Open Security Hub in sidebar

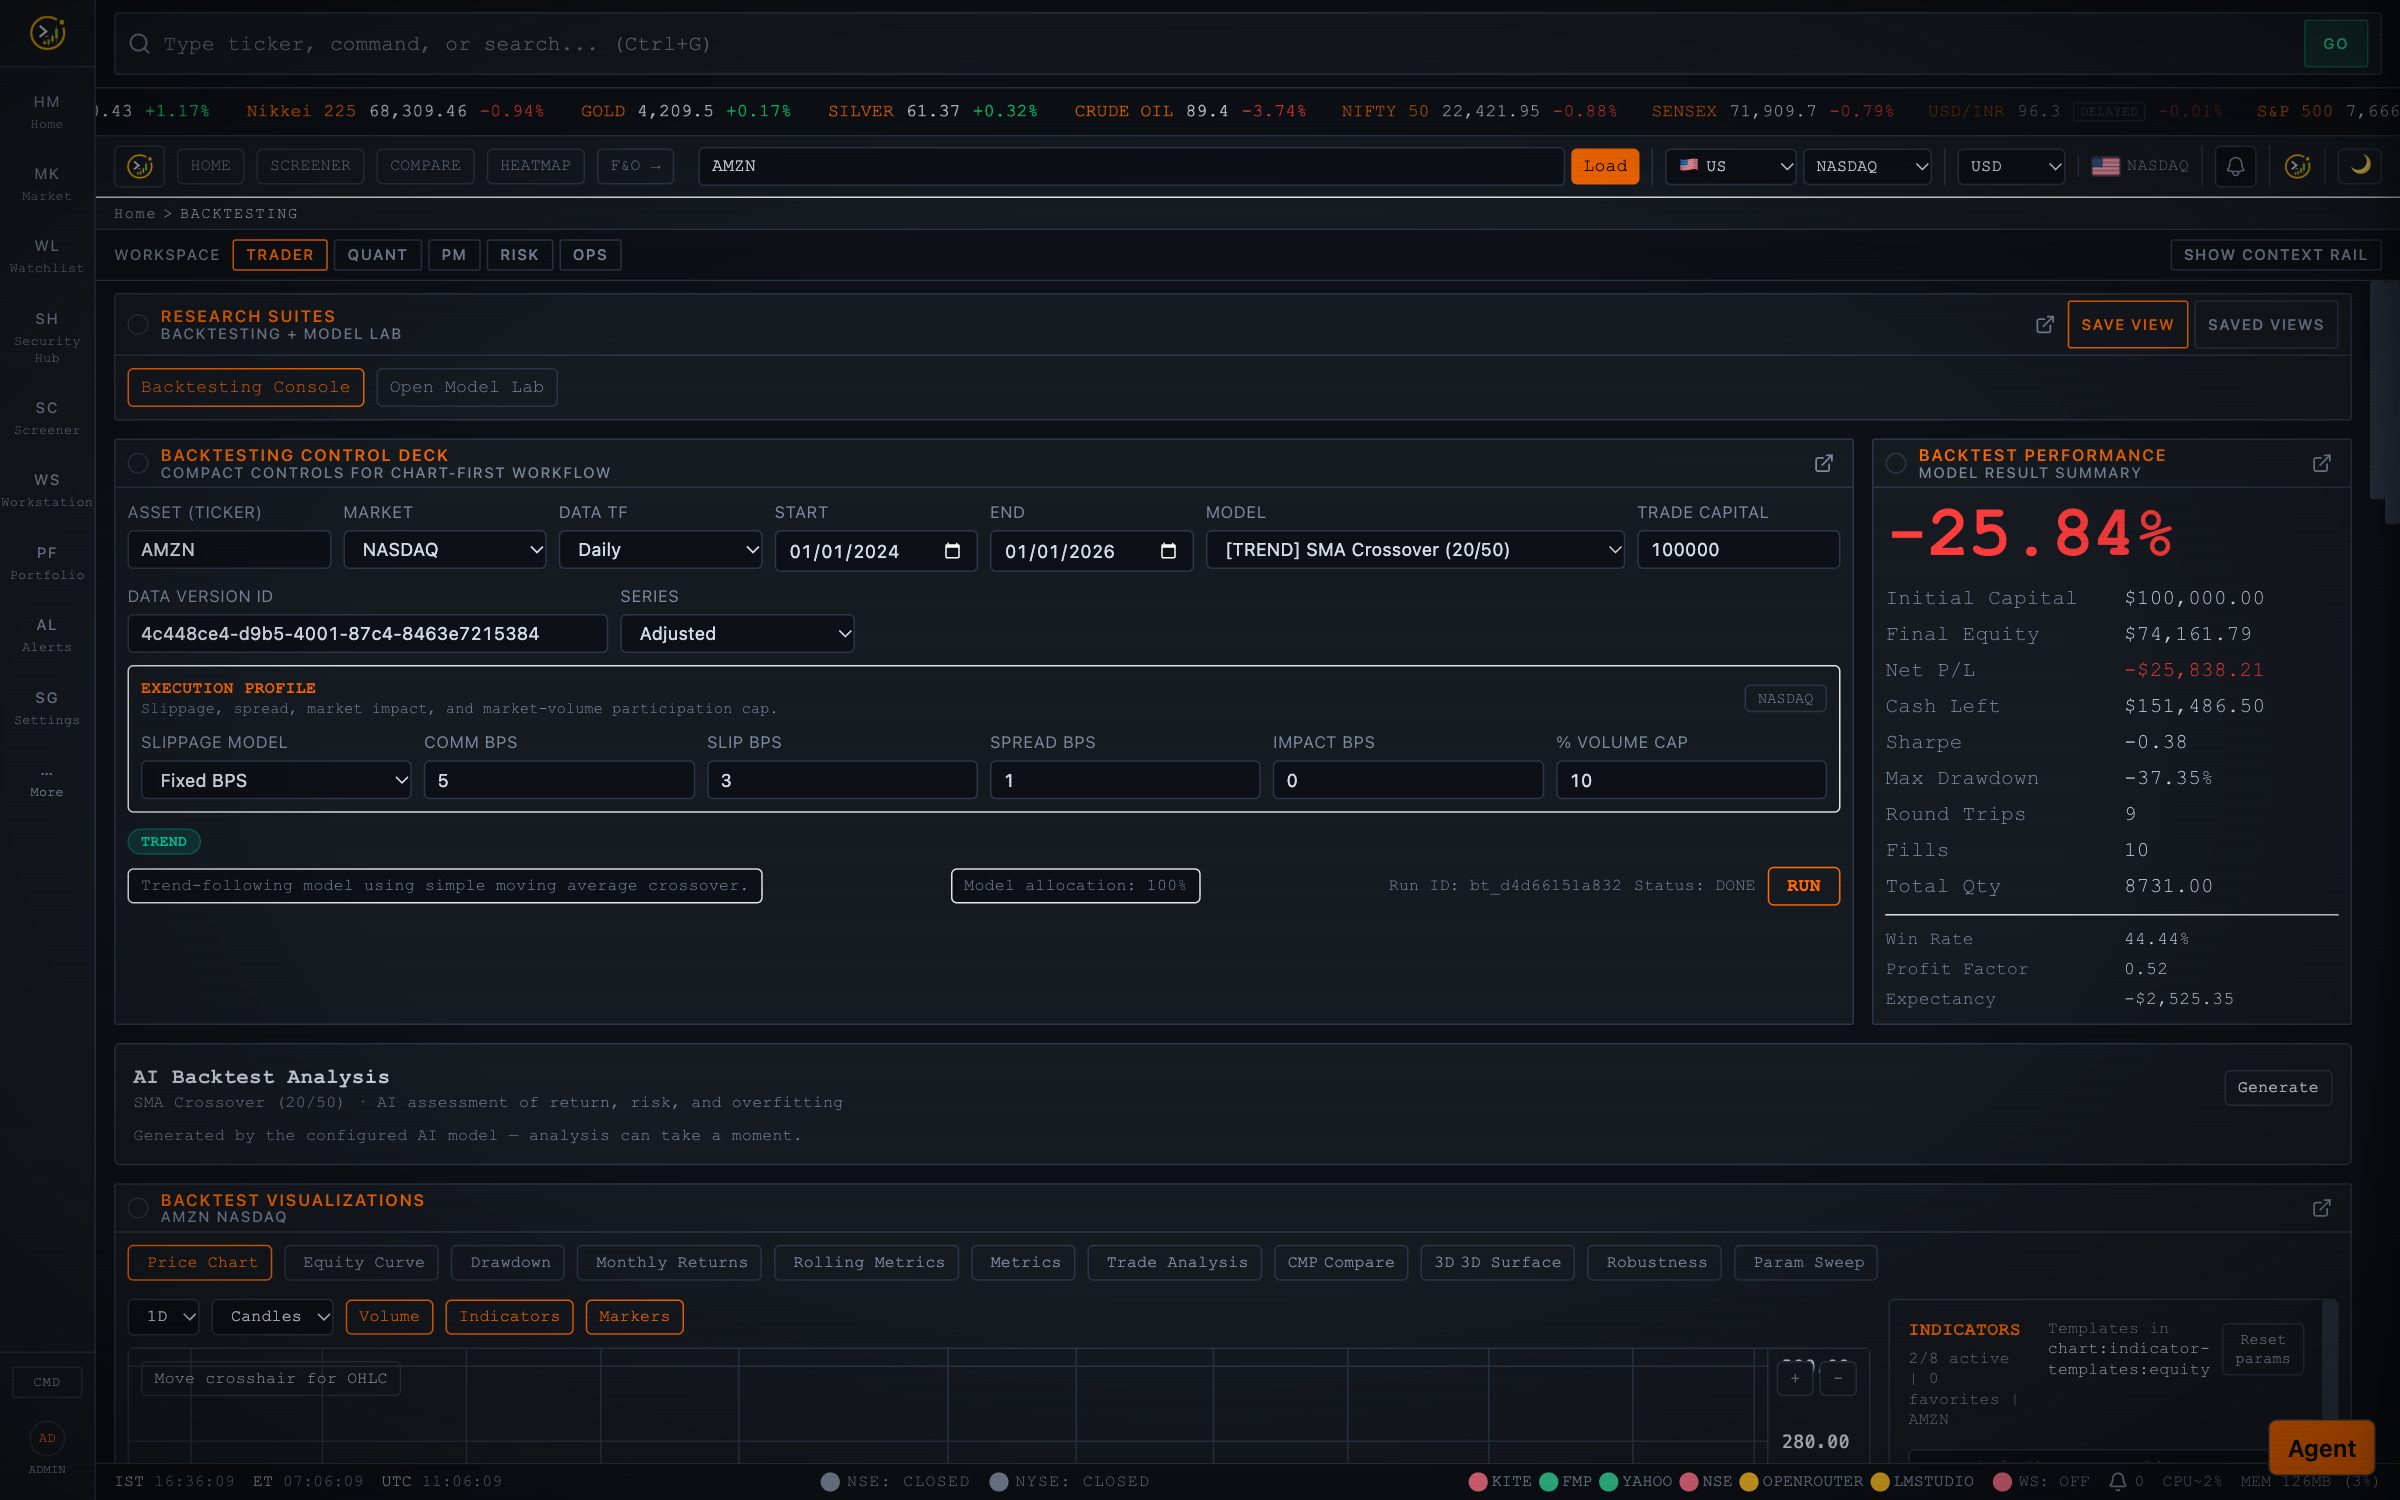pyautogui.click(x=47, y=337)
